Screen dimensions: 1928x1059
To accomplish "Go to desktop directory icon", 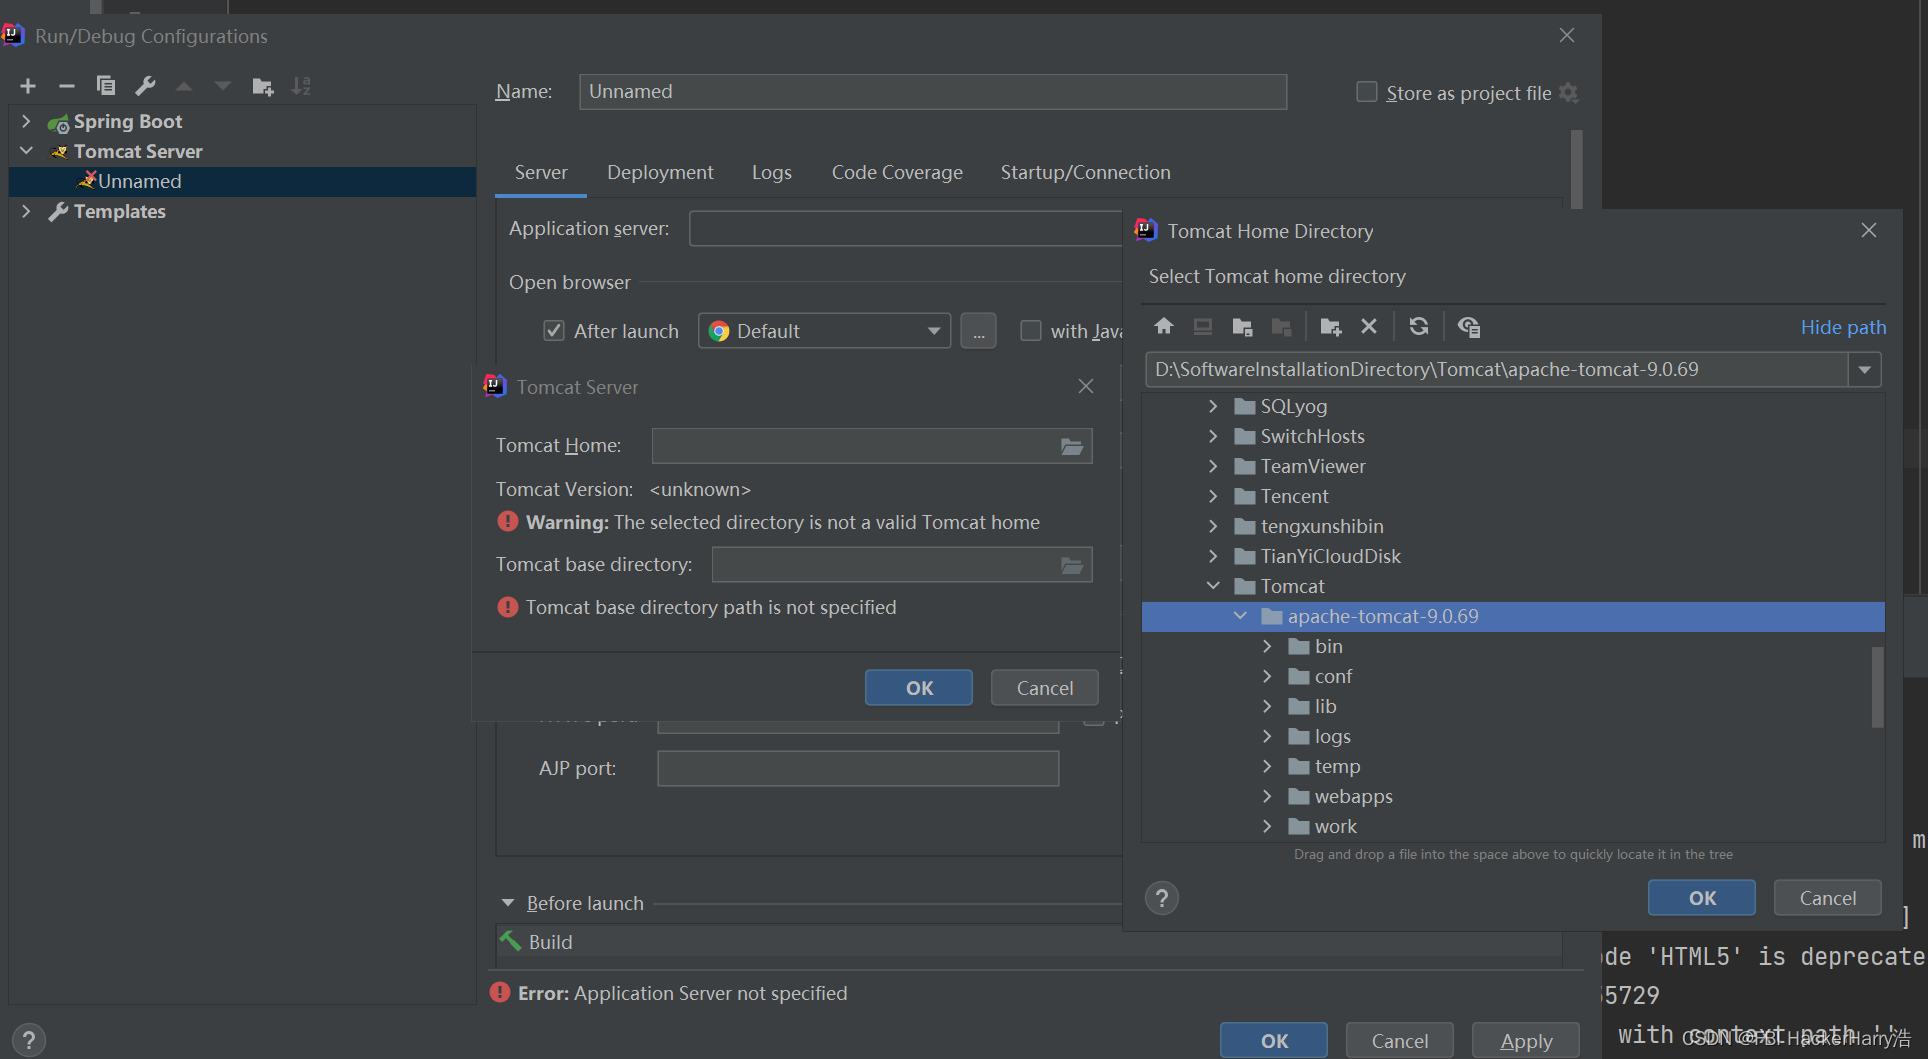I will (1203, 326).
